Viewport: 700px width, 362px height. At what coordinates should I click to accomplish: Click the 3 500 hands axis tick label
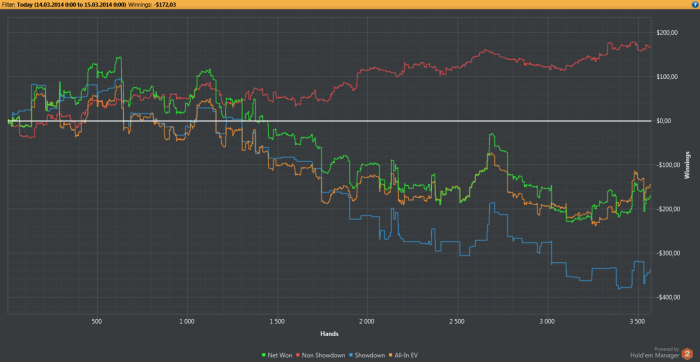pyautogui.click(x=637, y=321)
